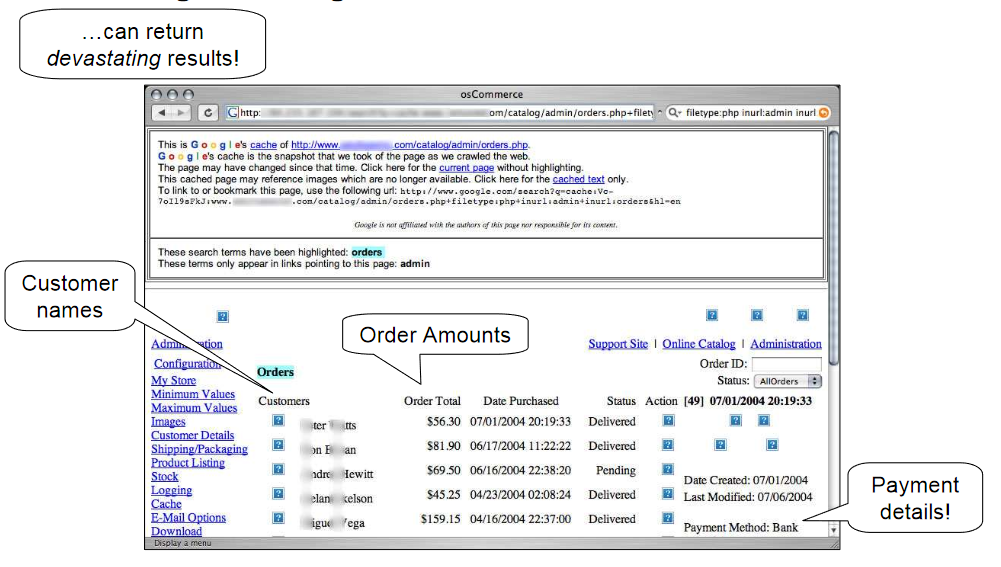
Task: Open the Online Catalog link
Action: [x=698, y=344]
